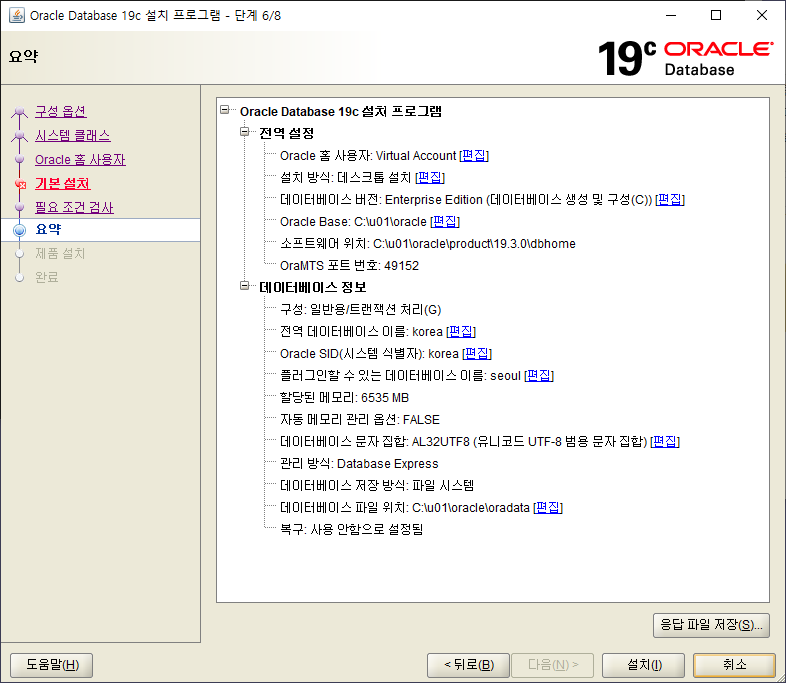Select the 관리 방식 Database Express row
This screenshot has height=683, width=786.
[x=359, y=464]
